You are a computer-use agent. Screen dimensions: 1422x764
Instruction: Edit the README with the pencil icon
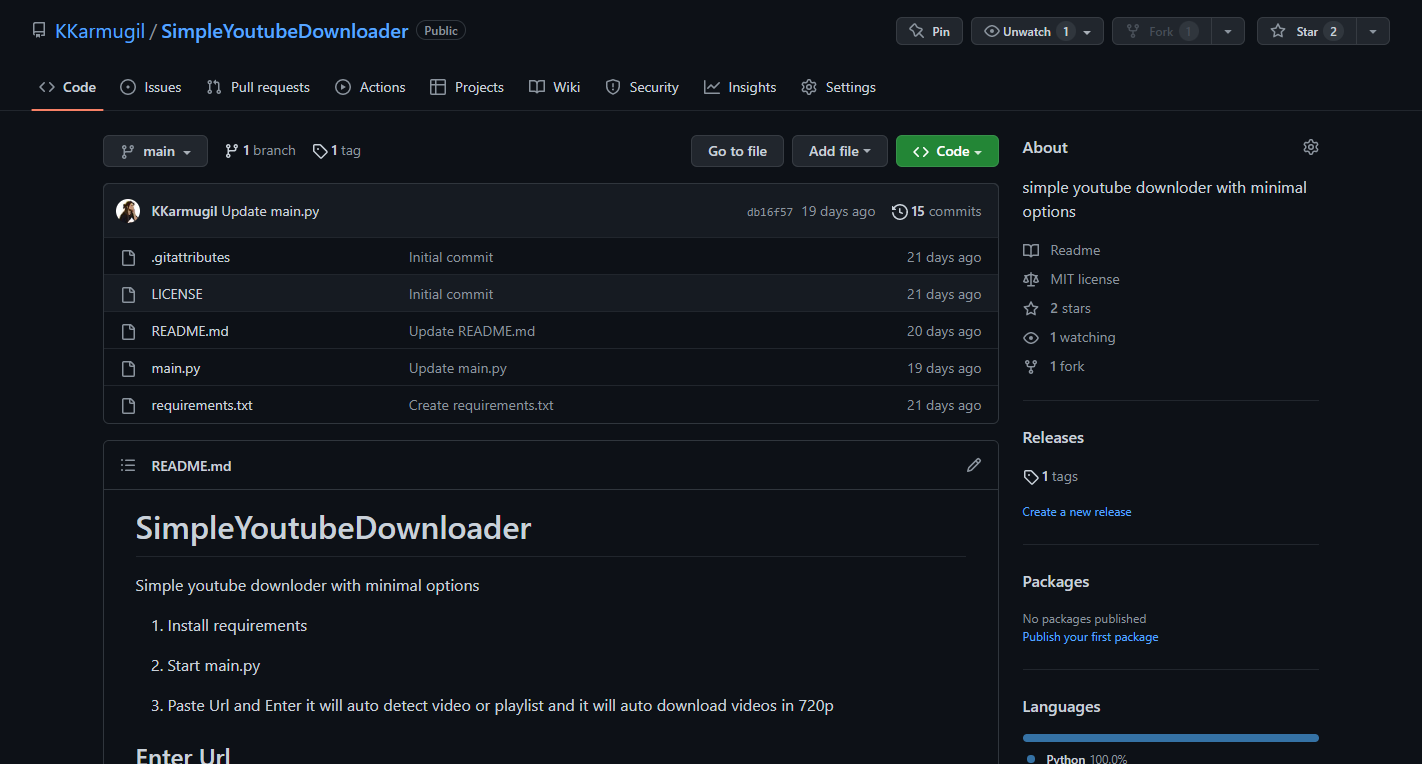tap(974, 465)
